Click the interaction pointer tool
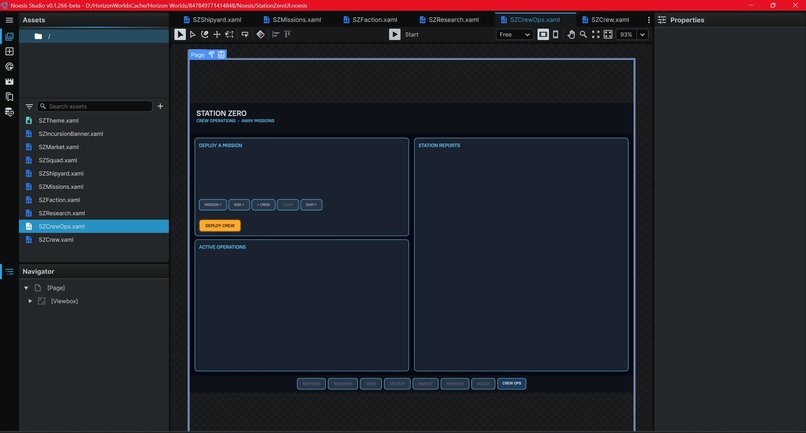806x433 pixels. (x=245, y=34)
